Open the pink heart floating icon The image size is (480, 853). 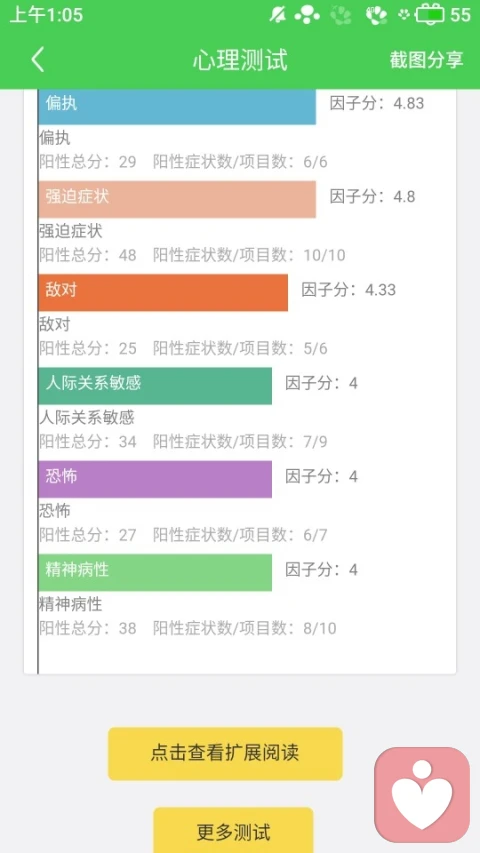tap(422, 794)
